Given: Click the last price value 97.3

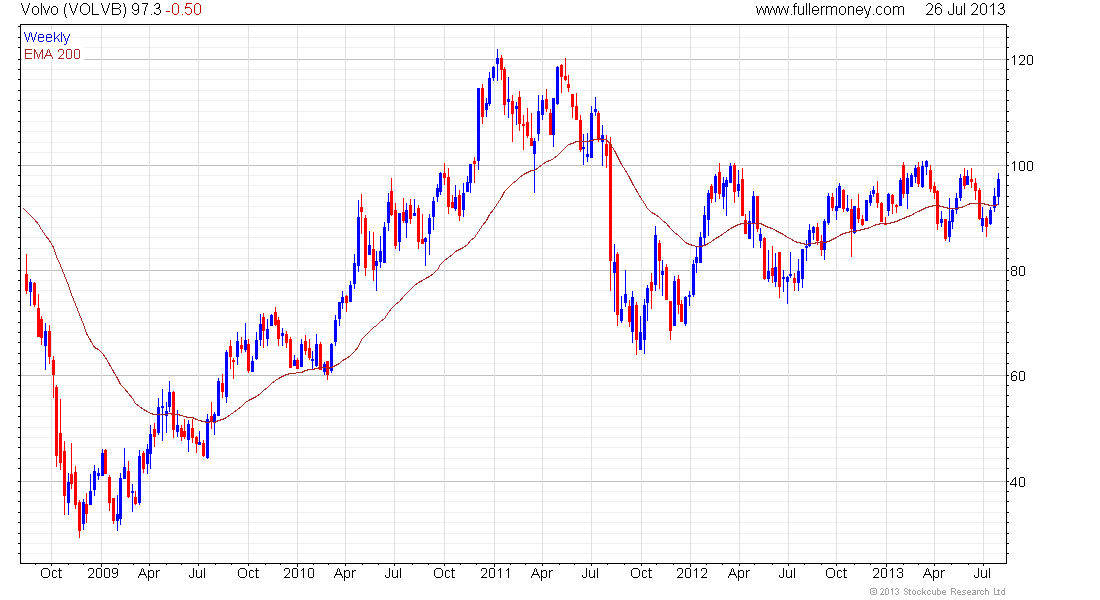Looking at the screenshot, I should pos(146,10).
